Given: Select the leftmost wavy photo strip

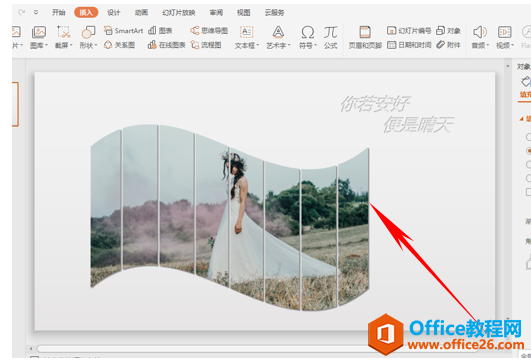Looking at the screenshot, I should coord(106,209).
